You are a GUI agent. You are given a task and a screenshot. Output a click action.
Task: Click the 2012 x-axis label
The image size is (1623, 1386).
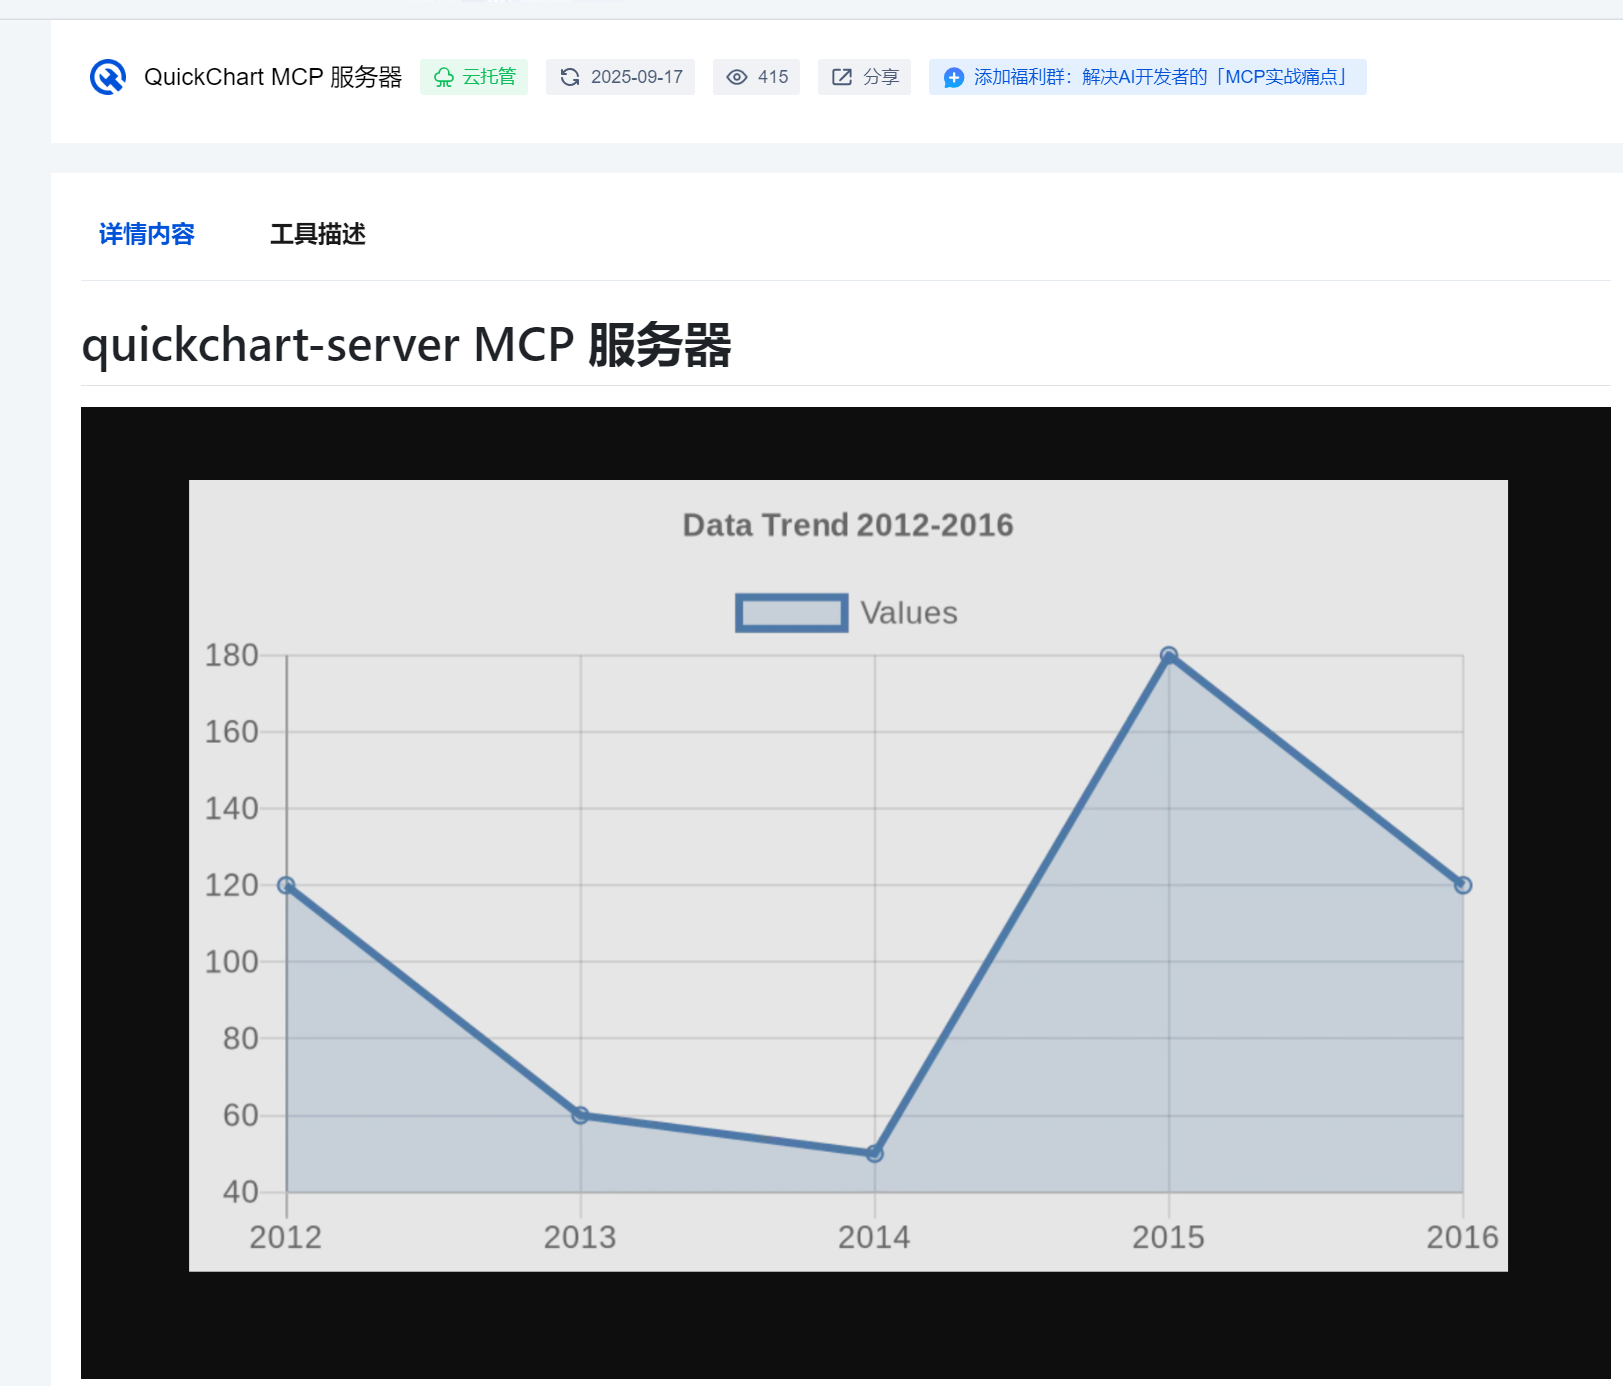click(x=286, y=1237)
